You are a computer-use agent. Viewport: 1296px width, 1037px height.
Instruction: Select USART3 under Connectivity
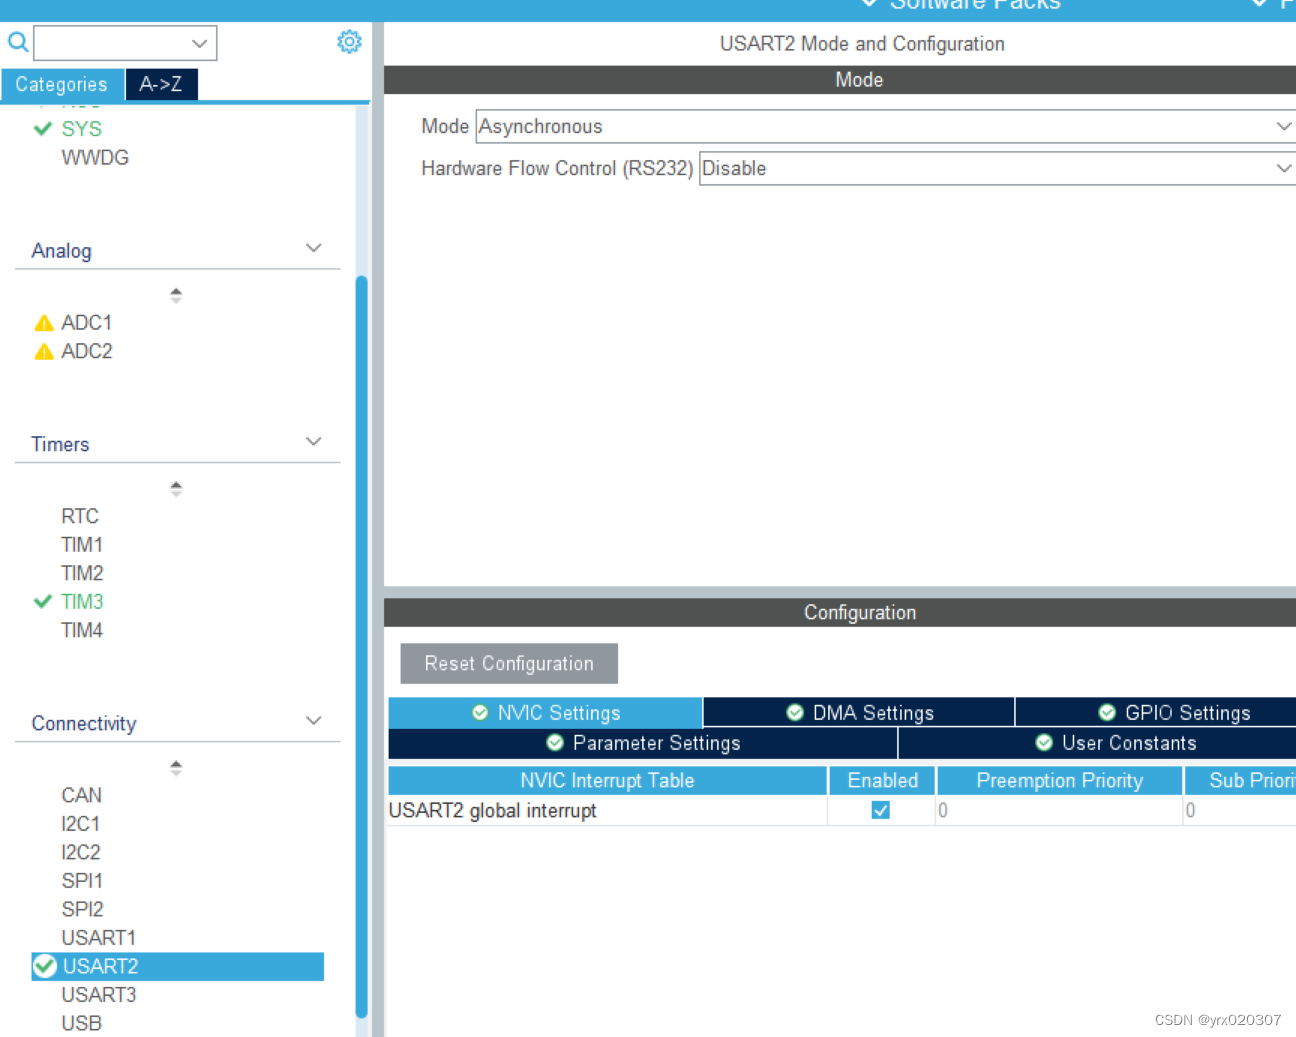click(x=98, y=995)
